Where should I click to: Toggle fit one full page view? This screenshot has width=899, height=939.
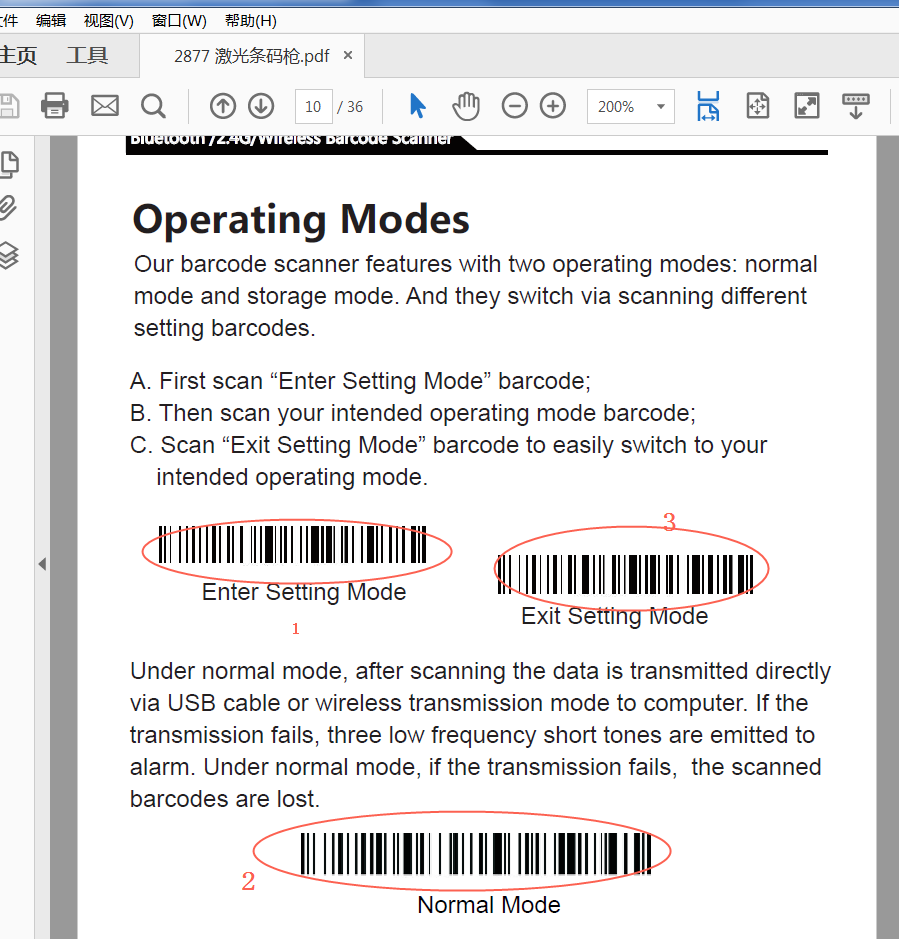tap(757, 106)
